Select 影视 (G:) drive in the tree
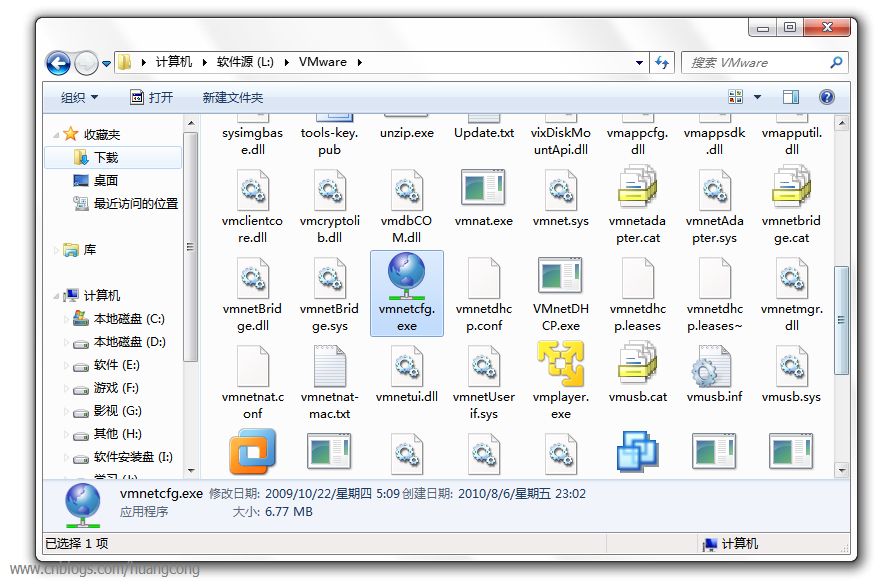The image size is (881, 587). point(107,411)
